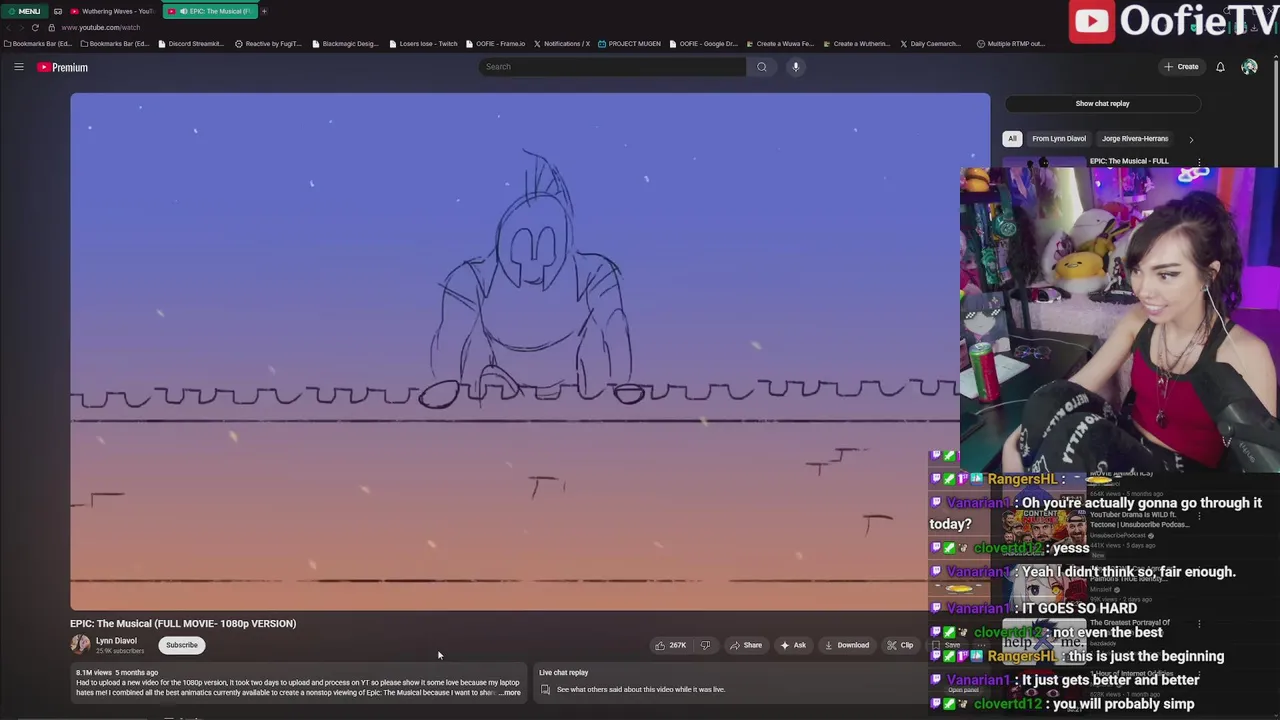
Task: Click the 8.1M views text
Action: 95,673
